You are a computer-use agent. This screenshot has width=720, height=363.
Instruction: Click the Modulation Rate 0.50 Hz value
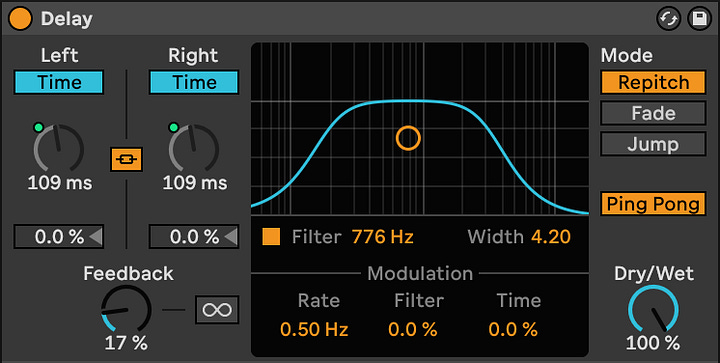pos(314,329)
